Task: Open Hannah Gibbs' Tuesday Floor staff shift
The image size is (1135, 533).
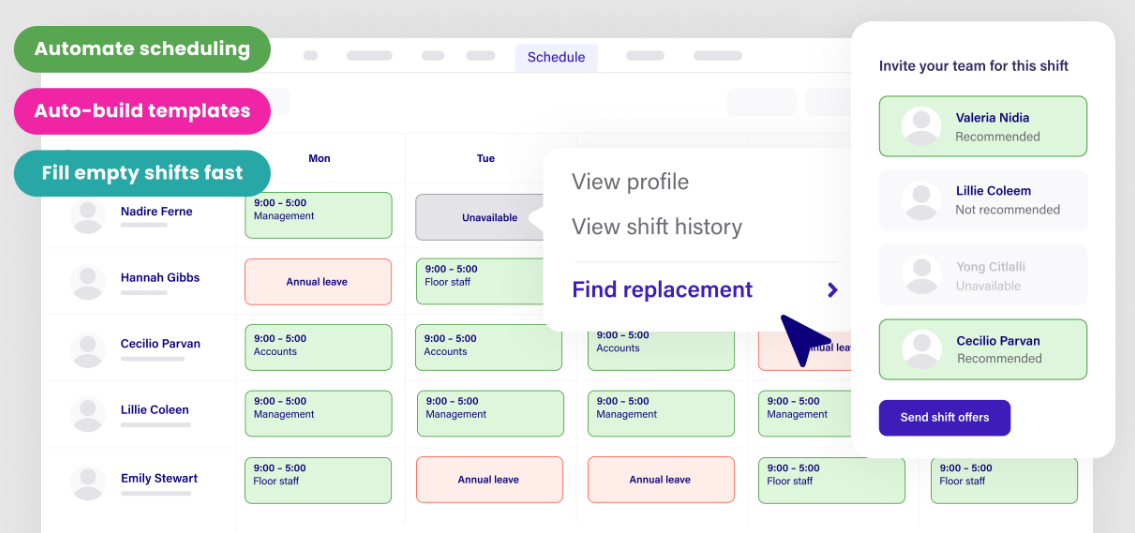Action: point(480,281)
